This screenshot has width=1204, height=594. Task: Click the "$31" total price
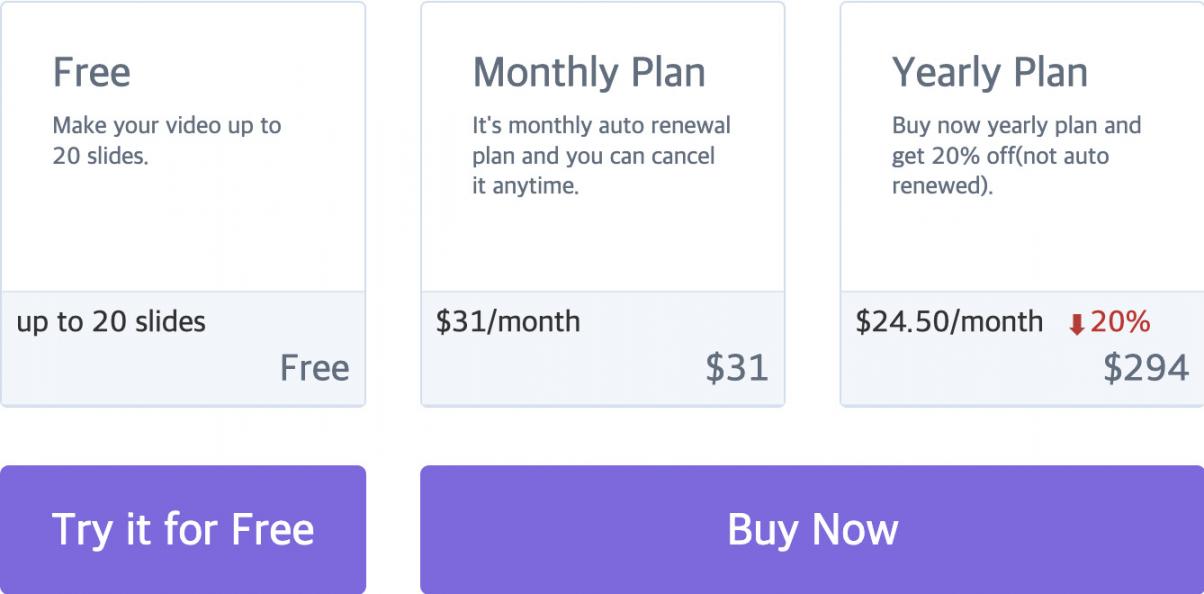736,368
